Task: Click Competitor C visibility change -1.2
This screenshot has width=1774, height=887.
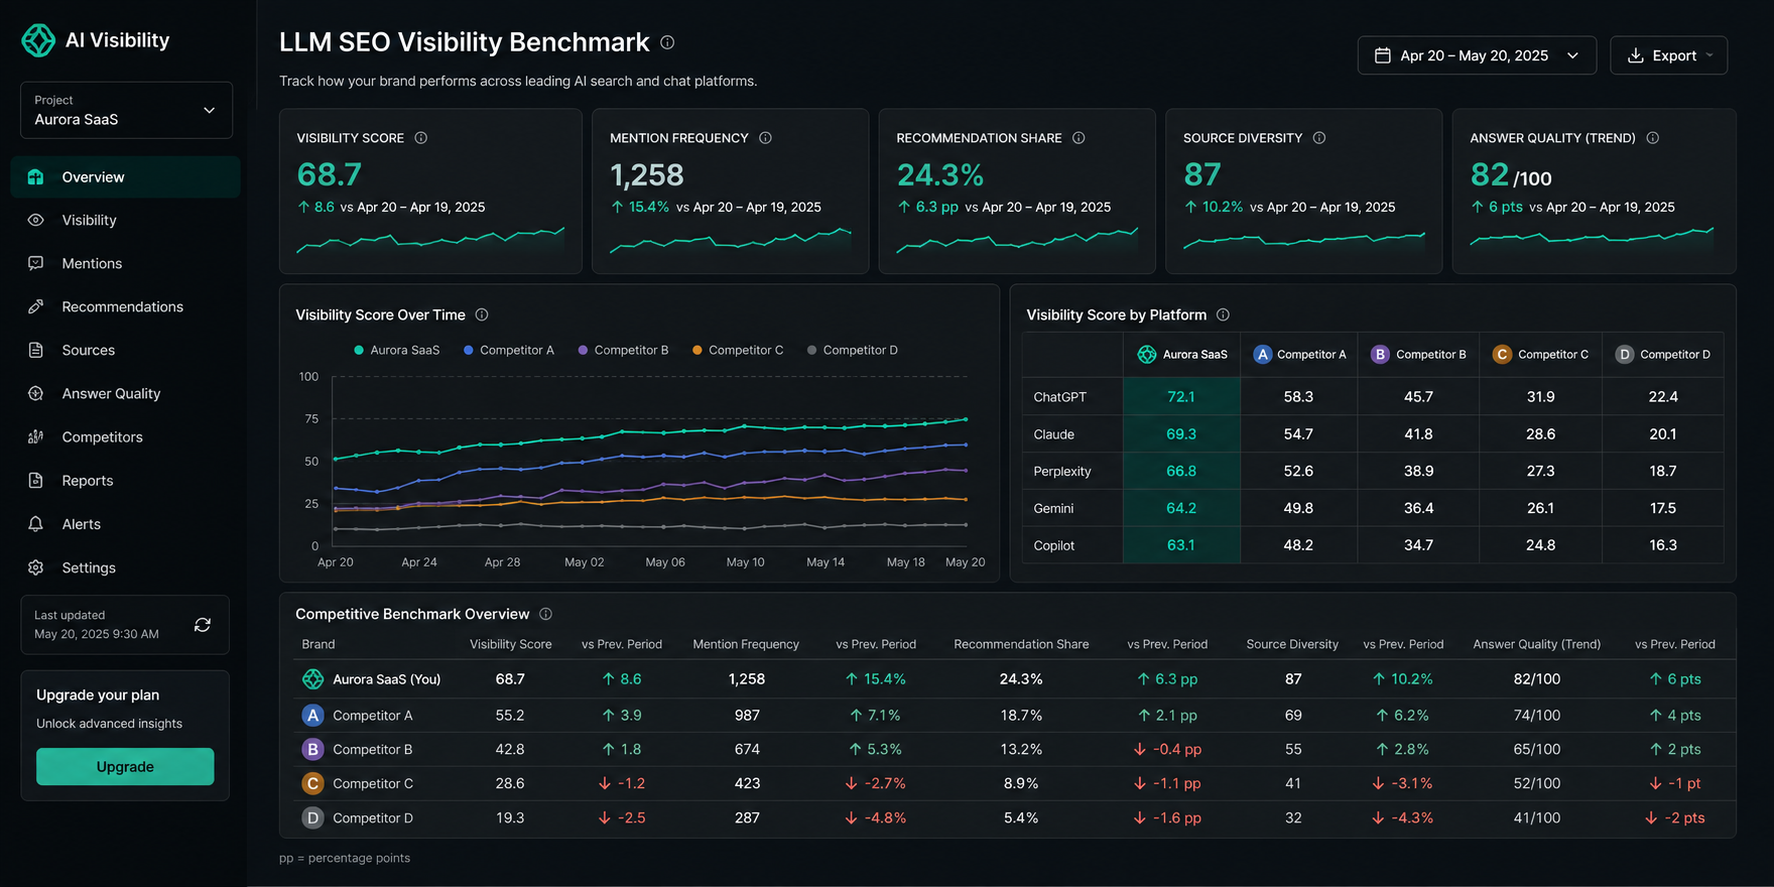Action: click(x=622, y=784)
